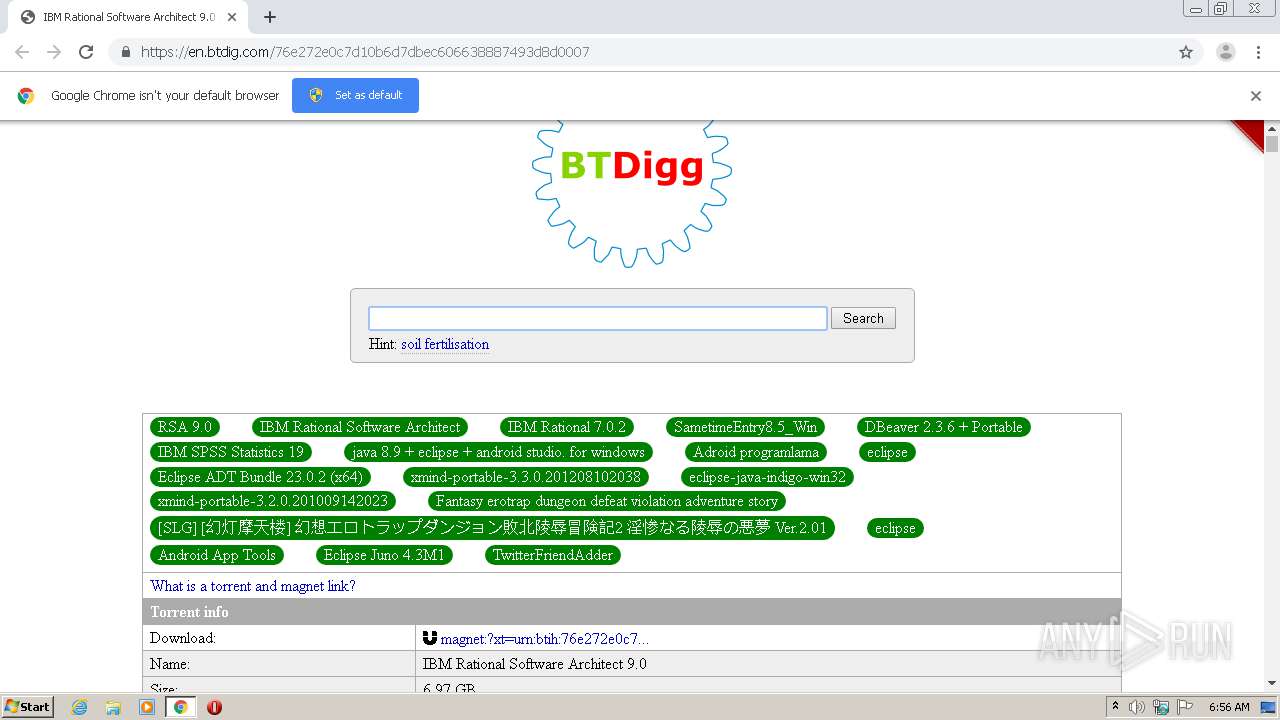Open the red stop-sign taskbar icon

214,707
